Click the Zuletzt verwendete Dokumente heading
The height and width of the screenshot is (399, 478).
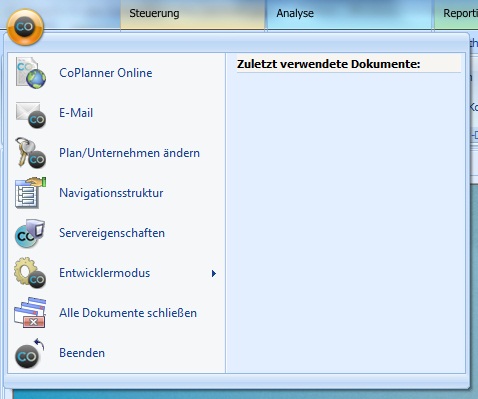pos(329,64)
